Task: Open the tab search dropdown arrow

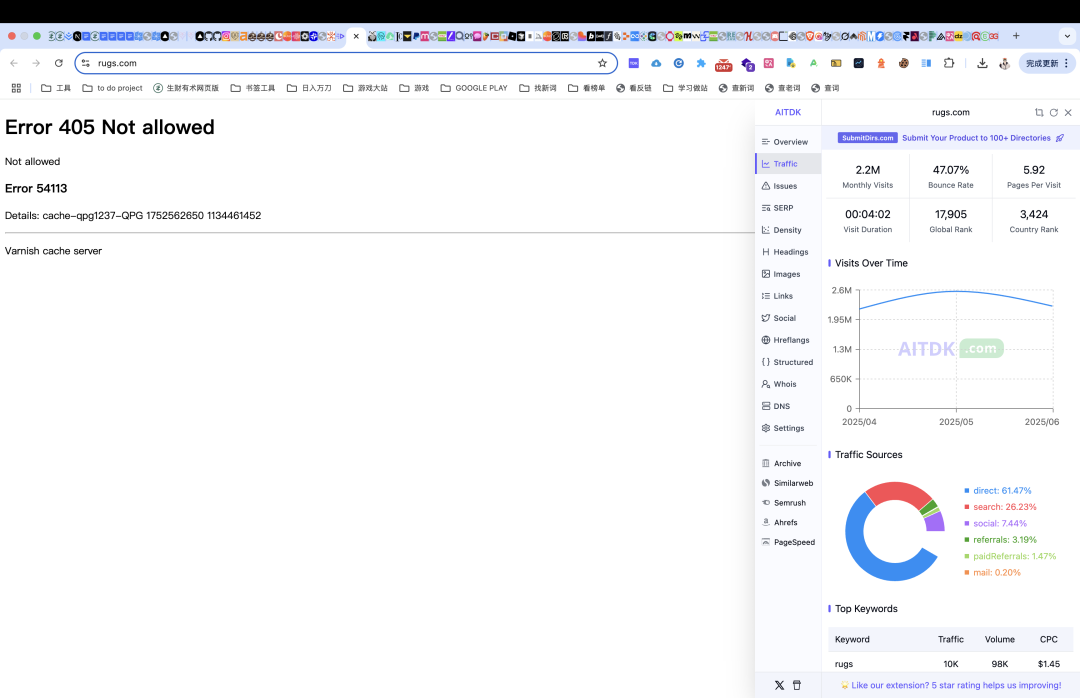Action: click(1068, 36)
